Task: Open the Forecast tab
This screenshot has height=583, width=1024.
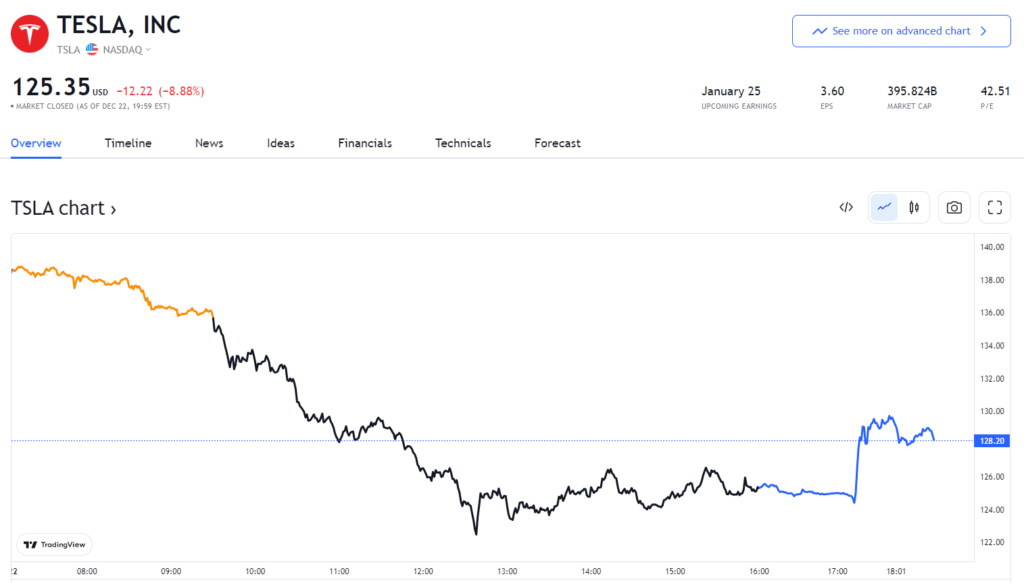Action: 557,143
